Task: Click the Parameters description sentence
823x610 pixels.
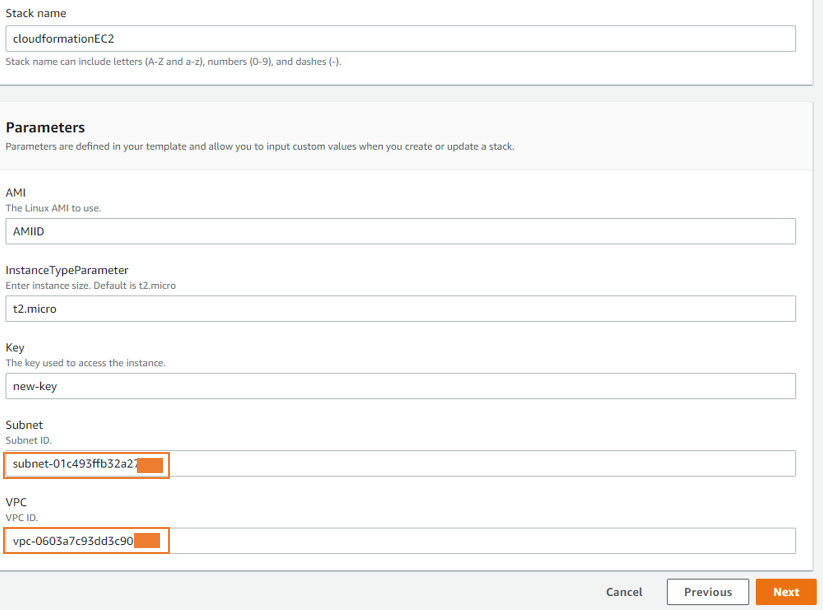Action: coord(260,146)
